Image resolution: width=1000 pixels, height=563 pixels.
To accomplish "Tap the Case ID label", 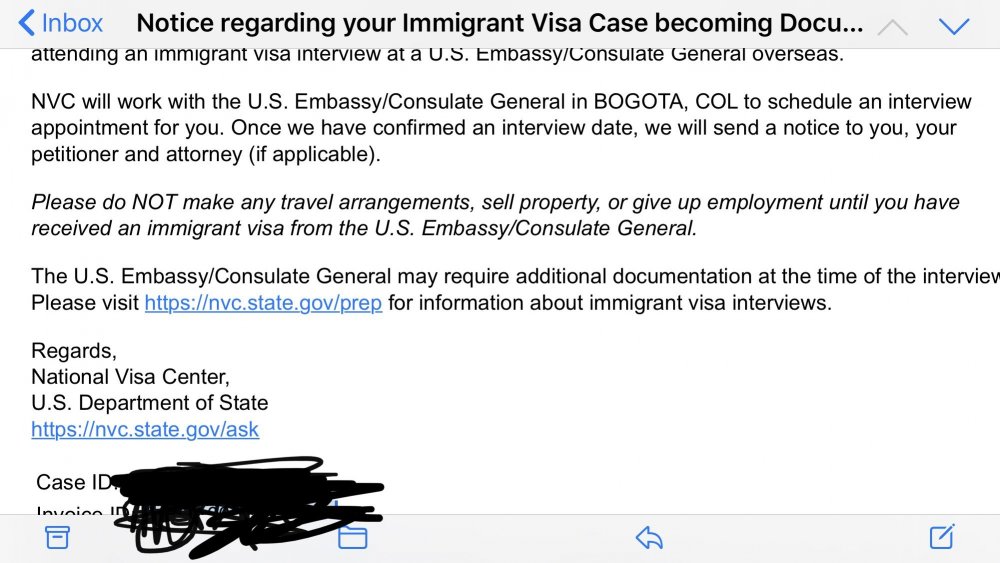I will [x=75, y=482].
